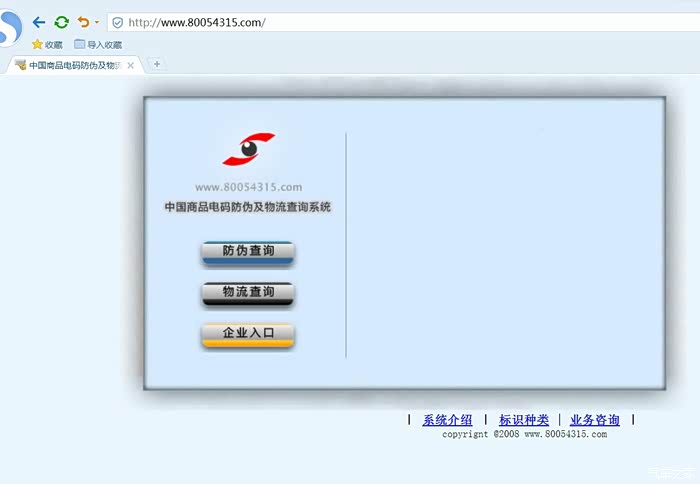The height and width of the screenshot is (484, 700).
Task: Click the security shield icon in address bar
Action: pyautogui.click(x=117, y=23)
